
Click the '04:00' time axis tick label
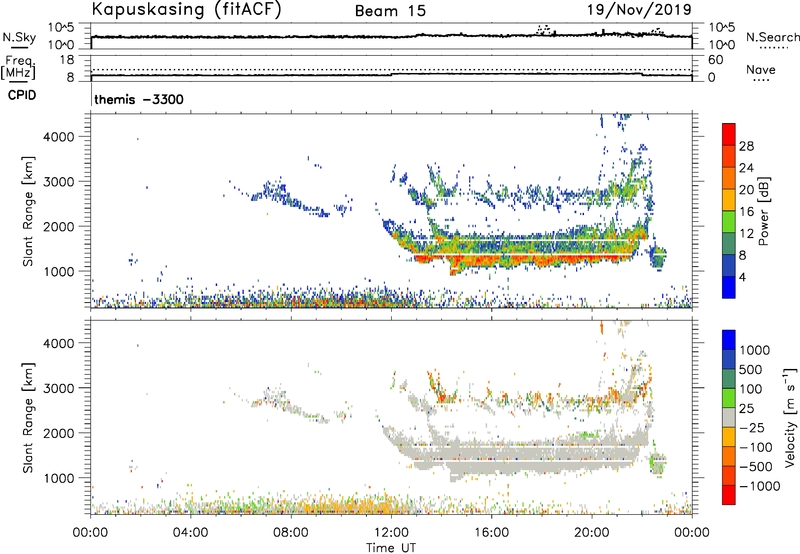click(190, 533)
